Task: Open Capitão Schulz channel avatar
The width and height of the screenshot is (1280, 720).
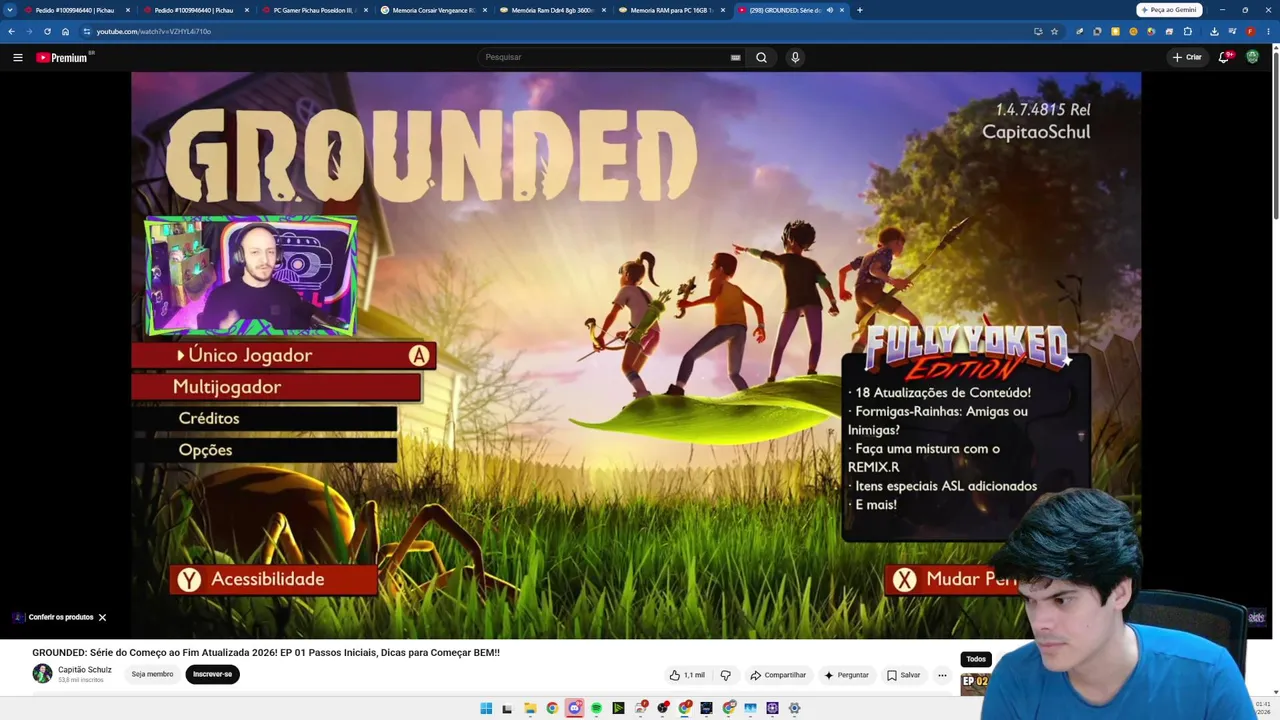Action: pos(42,674)
